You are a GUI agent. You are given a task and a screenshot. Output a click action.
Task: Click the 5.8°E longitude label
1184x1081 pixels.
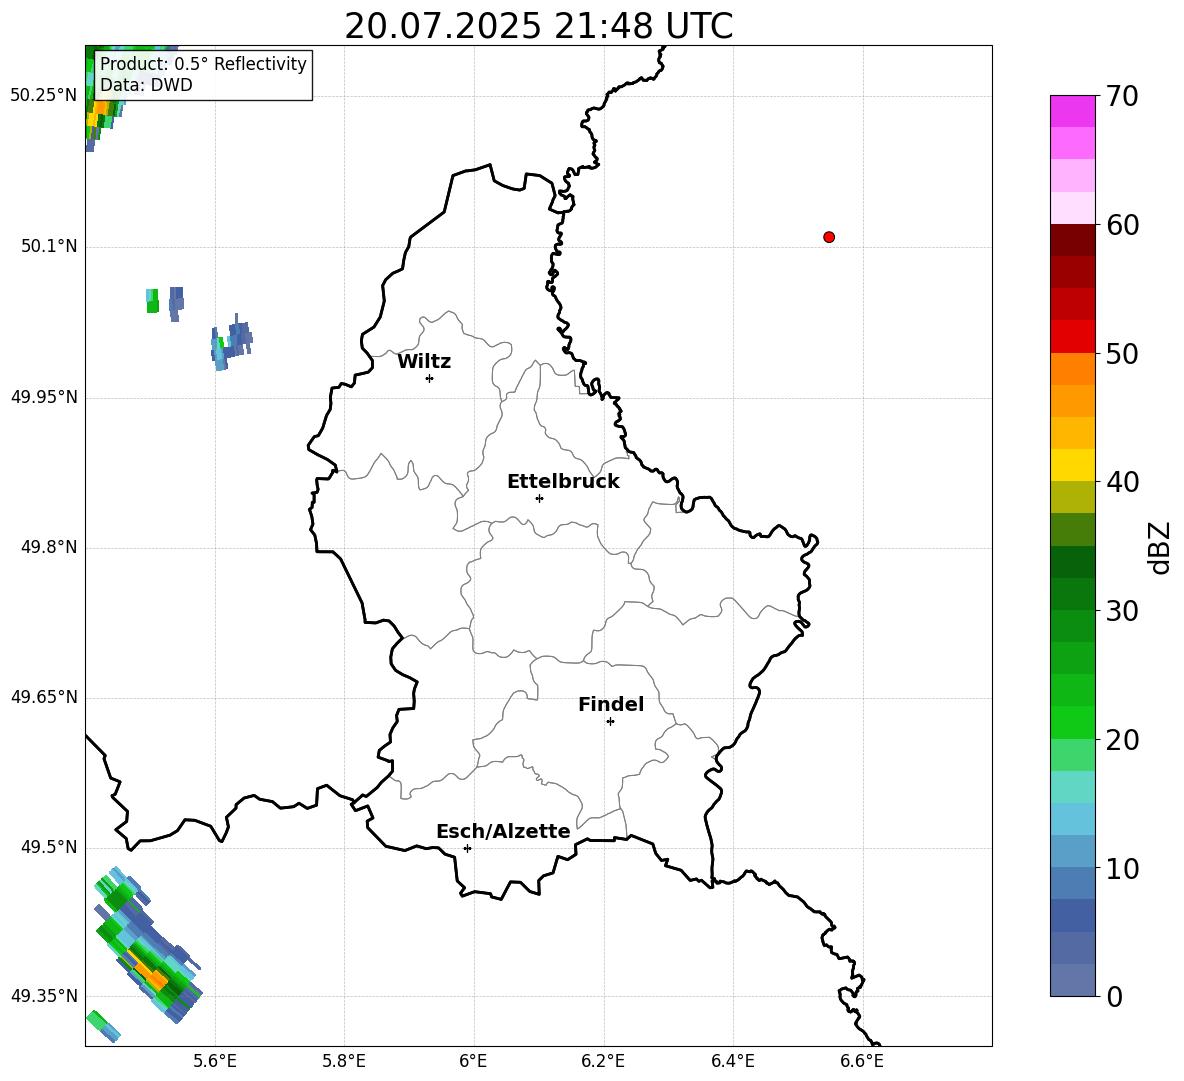point(344,1062)
